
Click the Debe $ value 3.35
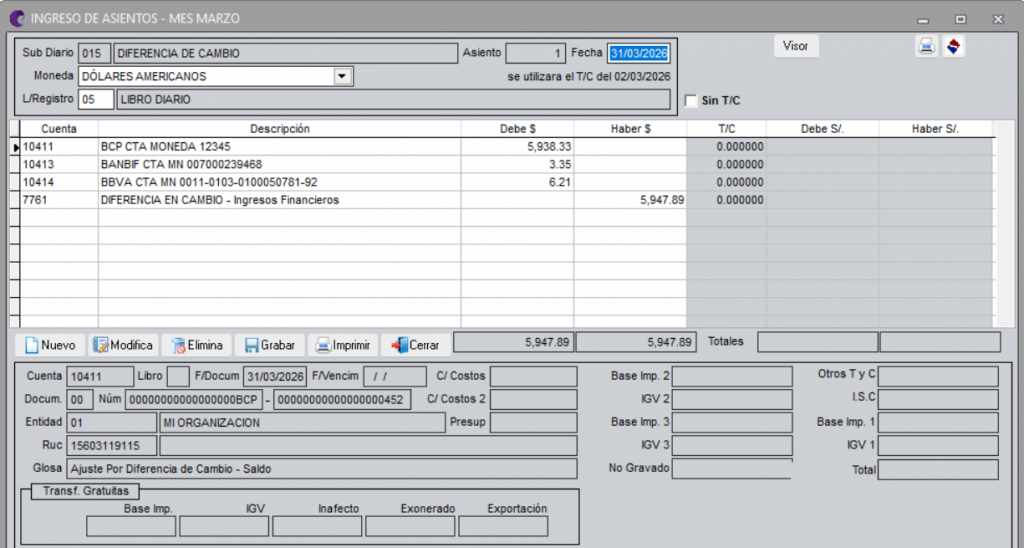[561, 165]
